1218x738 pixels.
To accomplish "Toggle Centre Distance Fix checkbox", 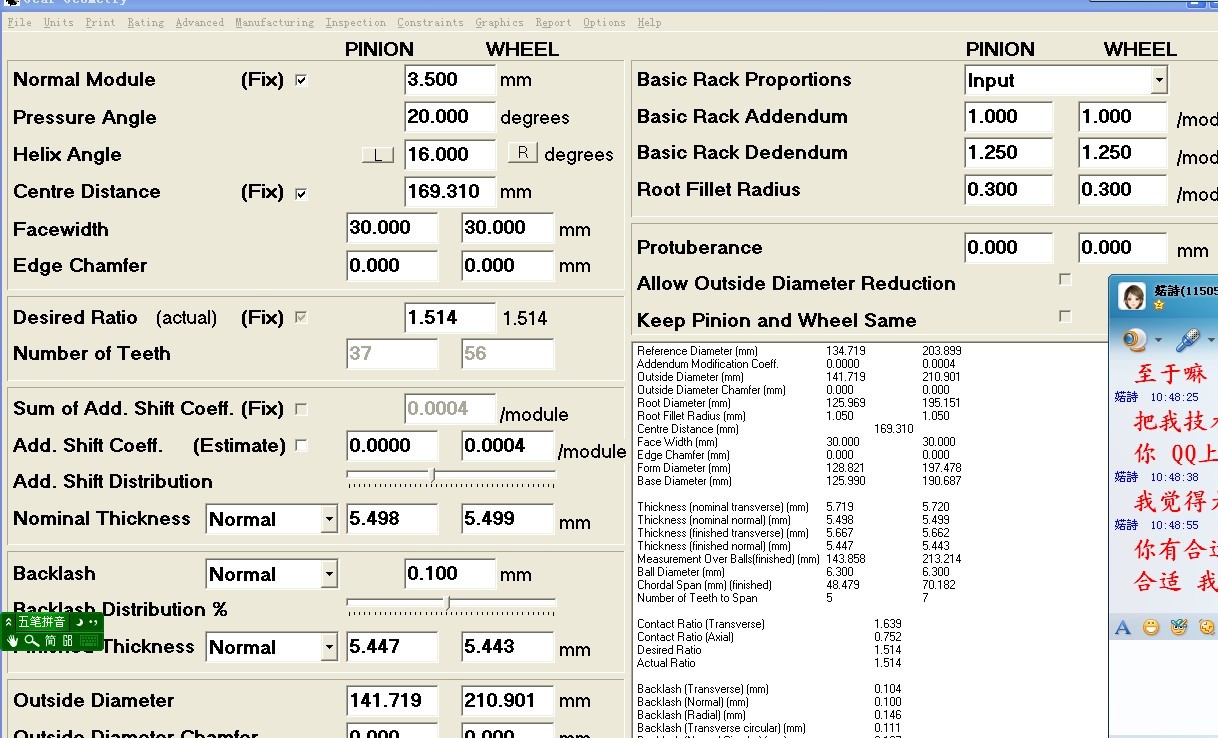I will pos(301,193).
